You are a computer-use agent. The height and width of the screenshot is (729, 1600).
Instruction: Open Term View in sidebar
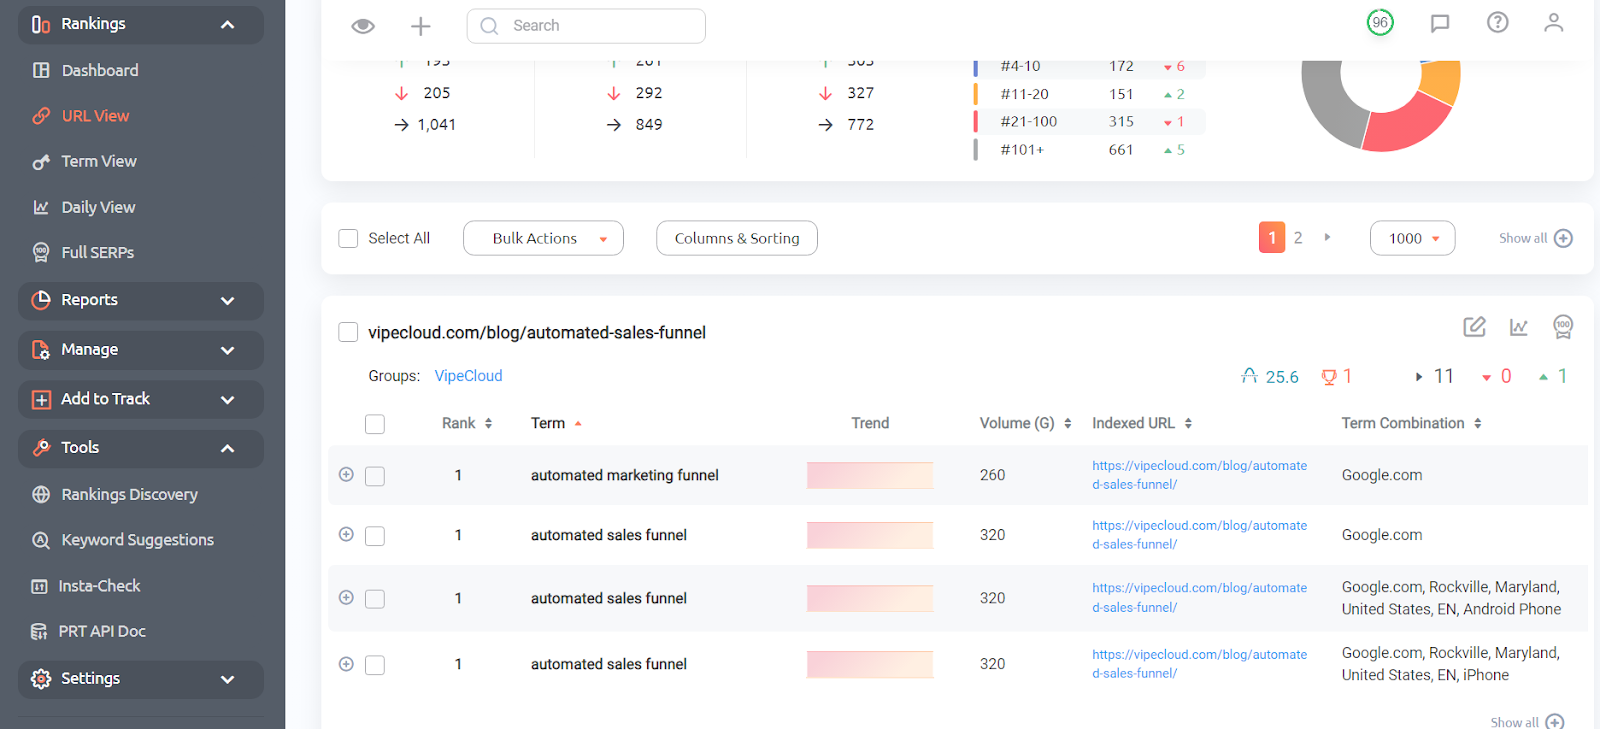point(99,161)
